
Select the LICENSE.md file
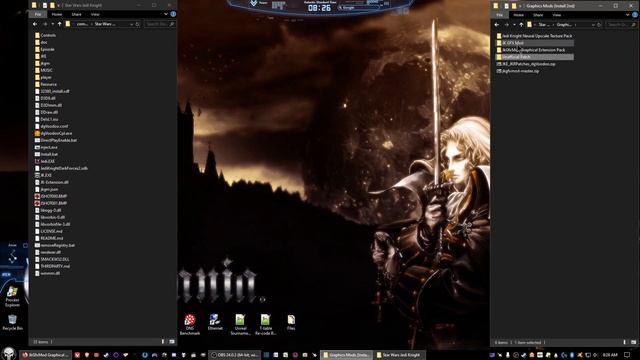pyautogui.click(x=49, y=231)
